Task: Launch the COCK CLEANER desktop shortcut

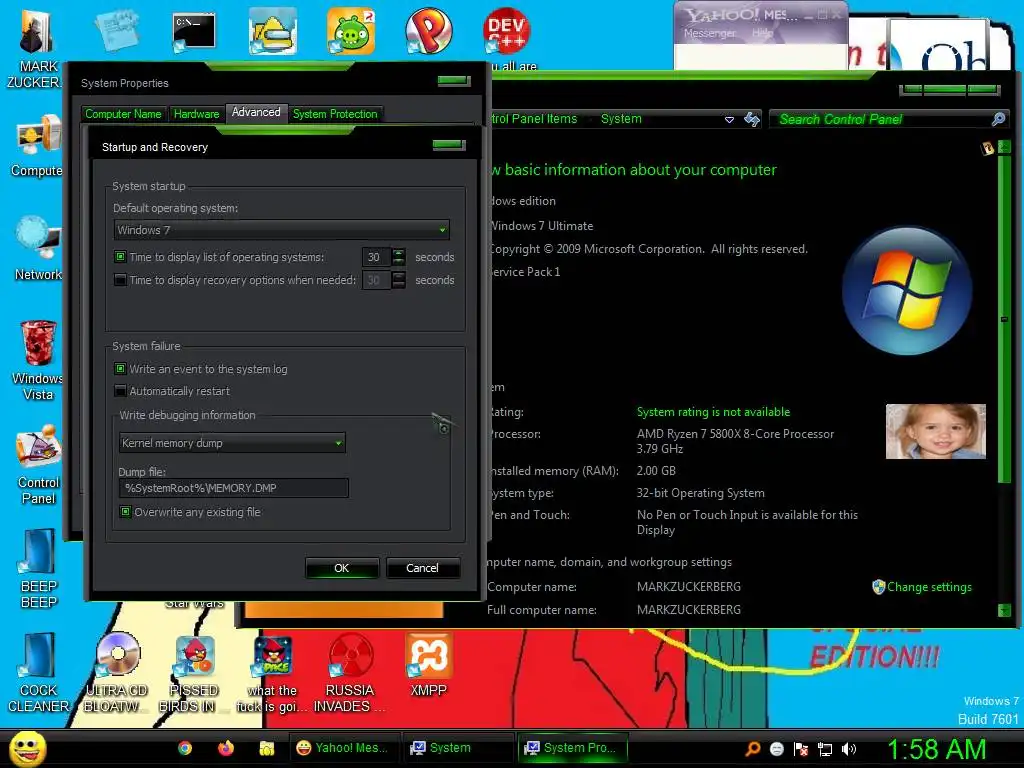Action: [37, 672]
